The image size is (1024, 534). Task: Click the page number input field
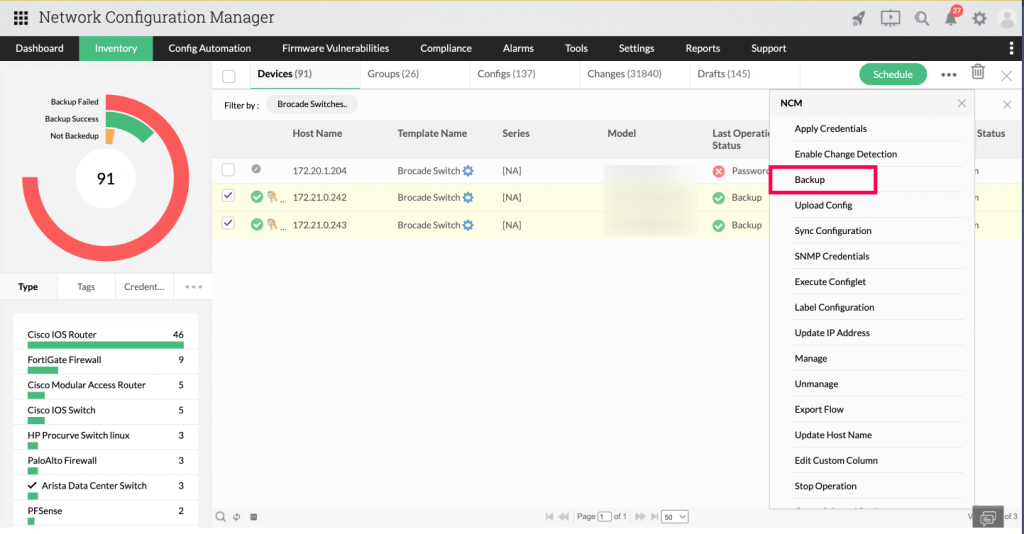604,516
